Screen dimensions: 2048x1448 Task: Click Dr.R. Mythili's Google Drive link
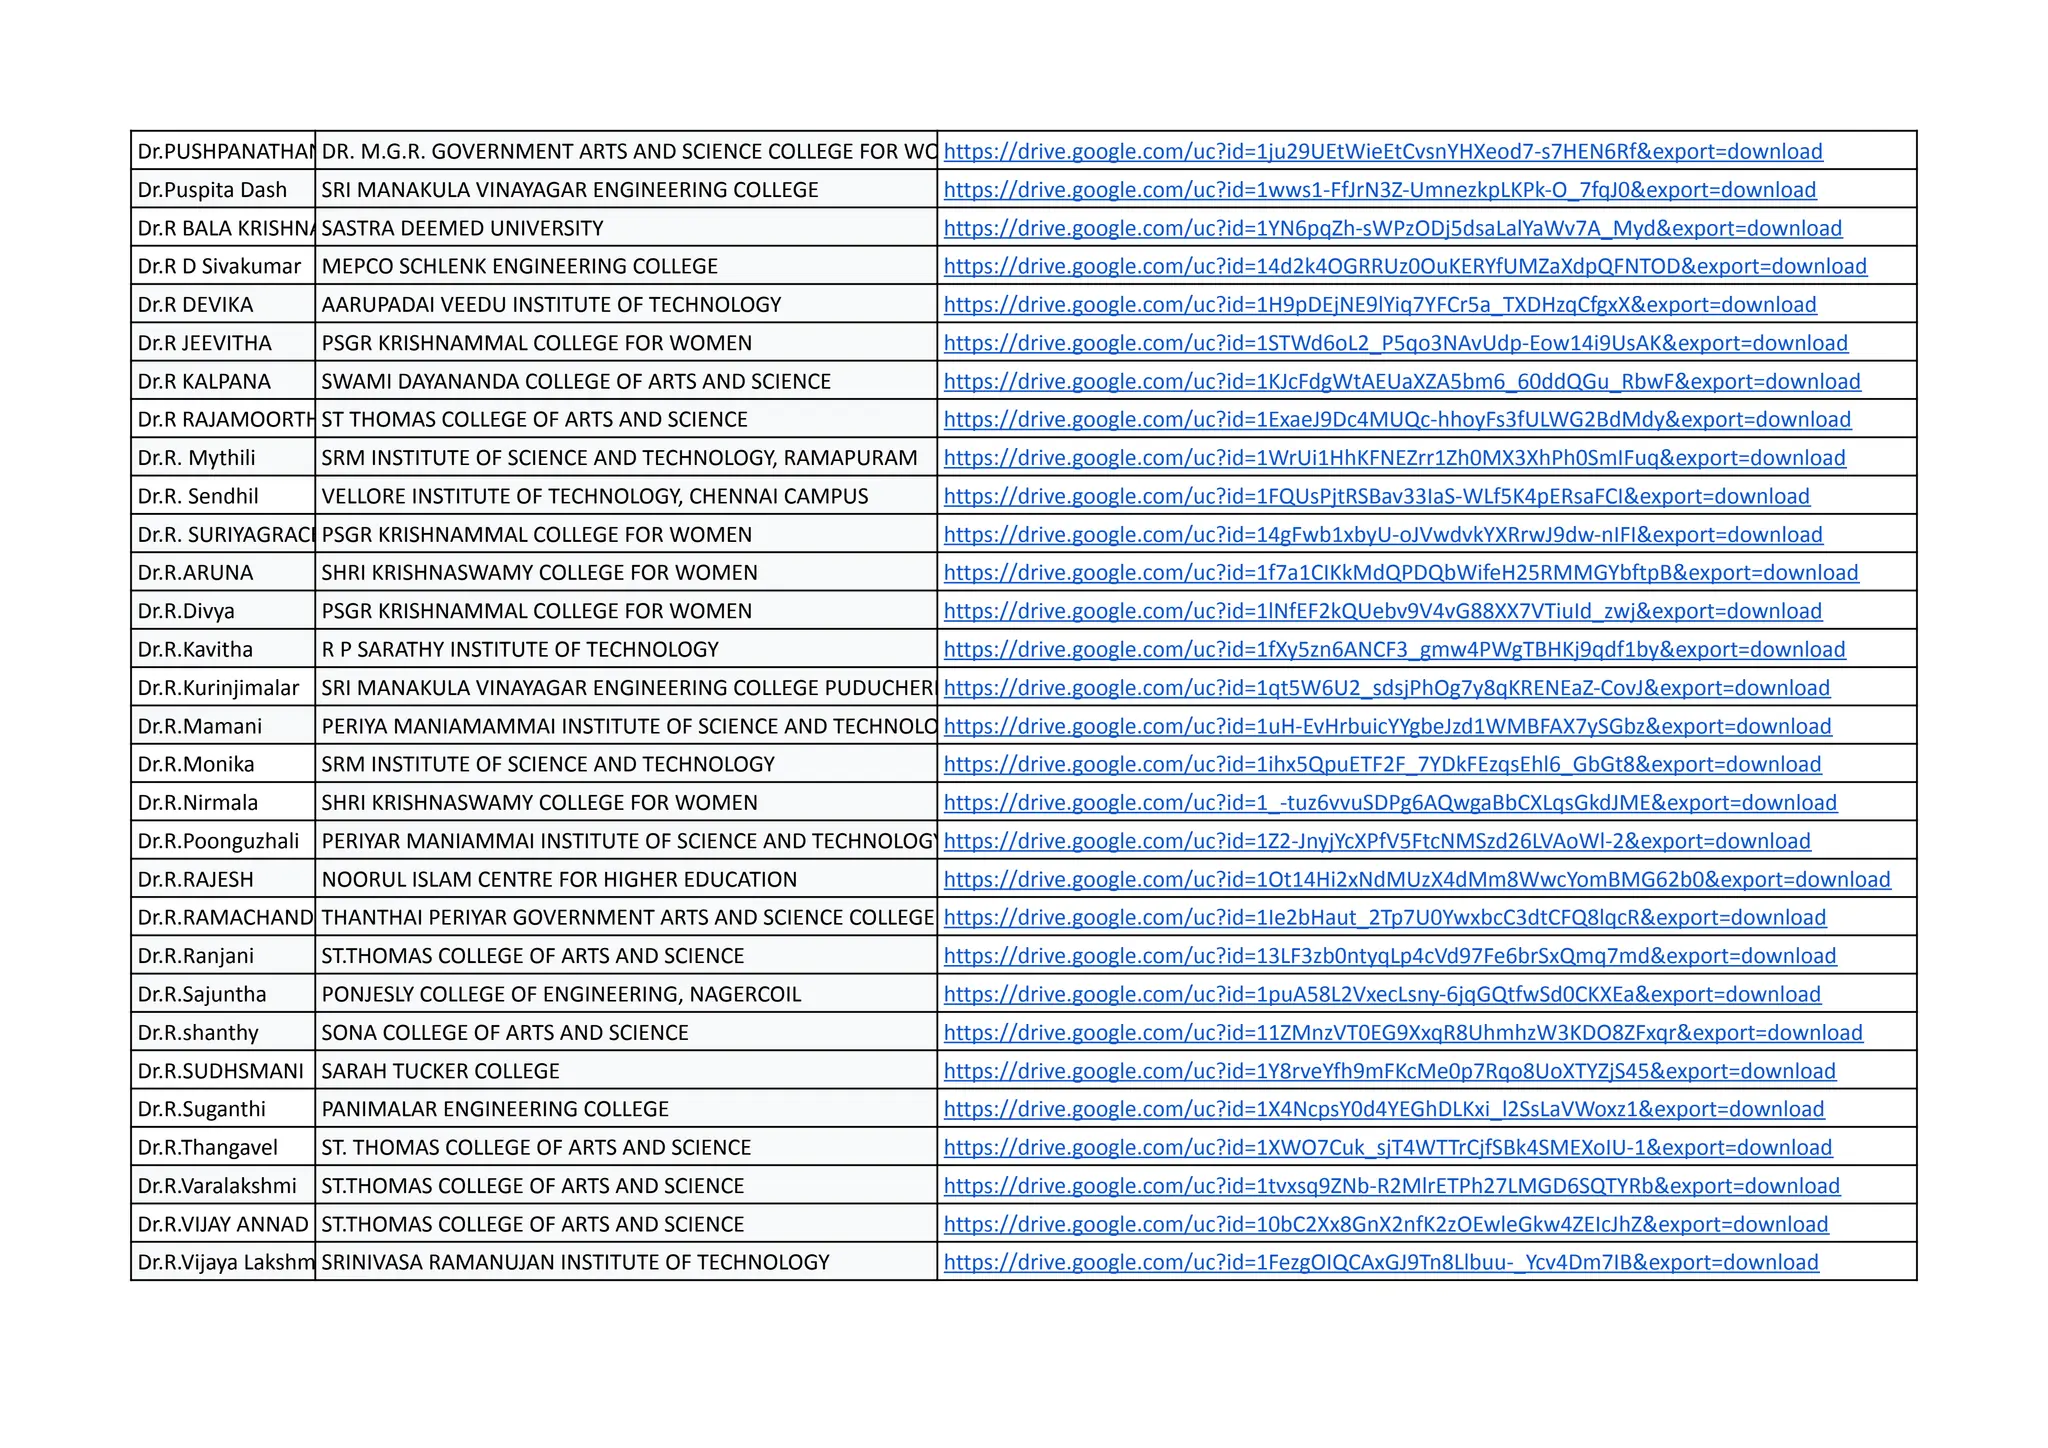coord(1394,458)
